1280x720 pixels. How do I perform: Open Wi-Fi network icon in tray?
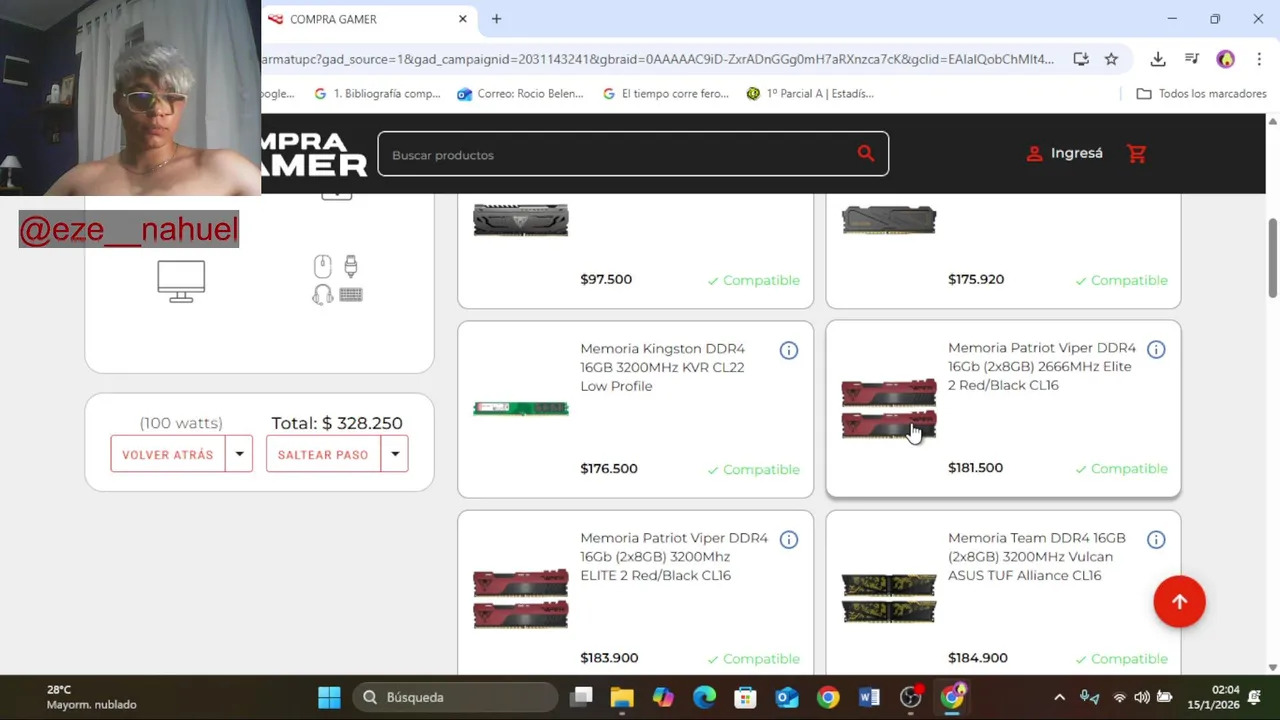coord(1119,697)
